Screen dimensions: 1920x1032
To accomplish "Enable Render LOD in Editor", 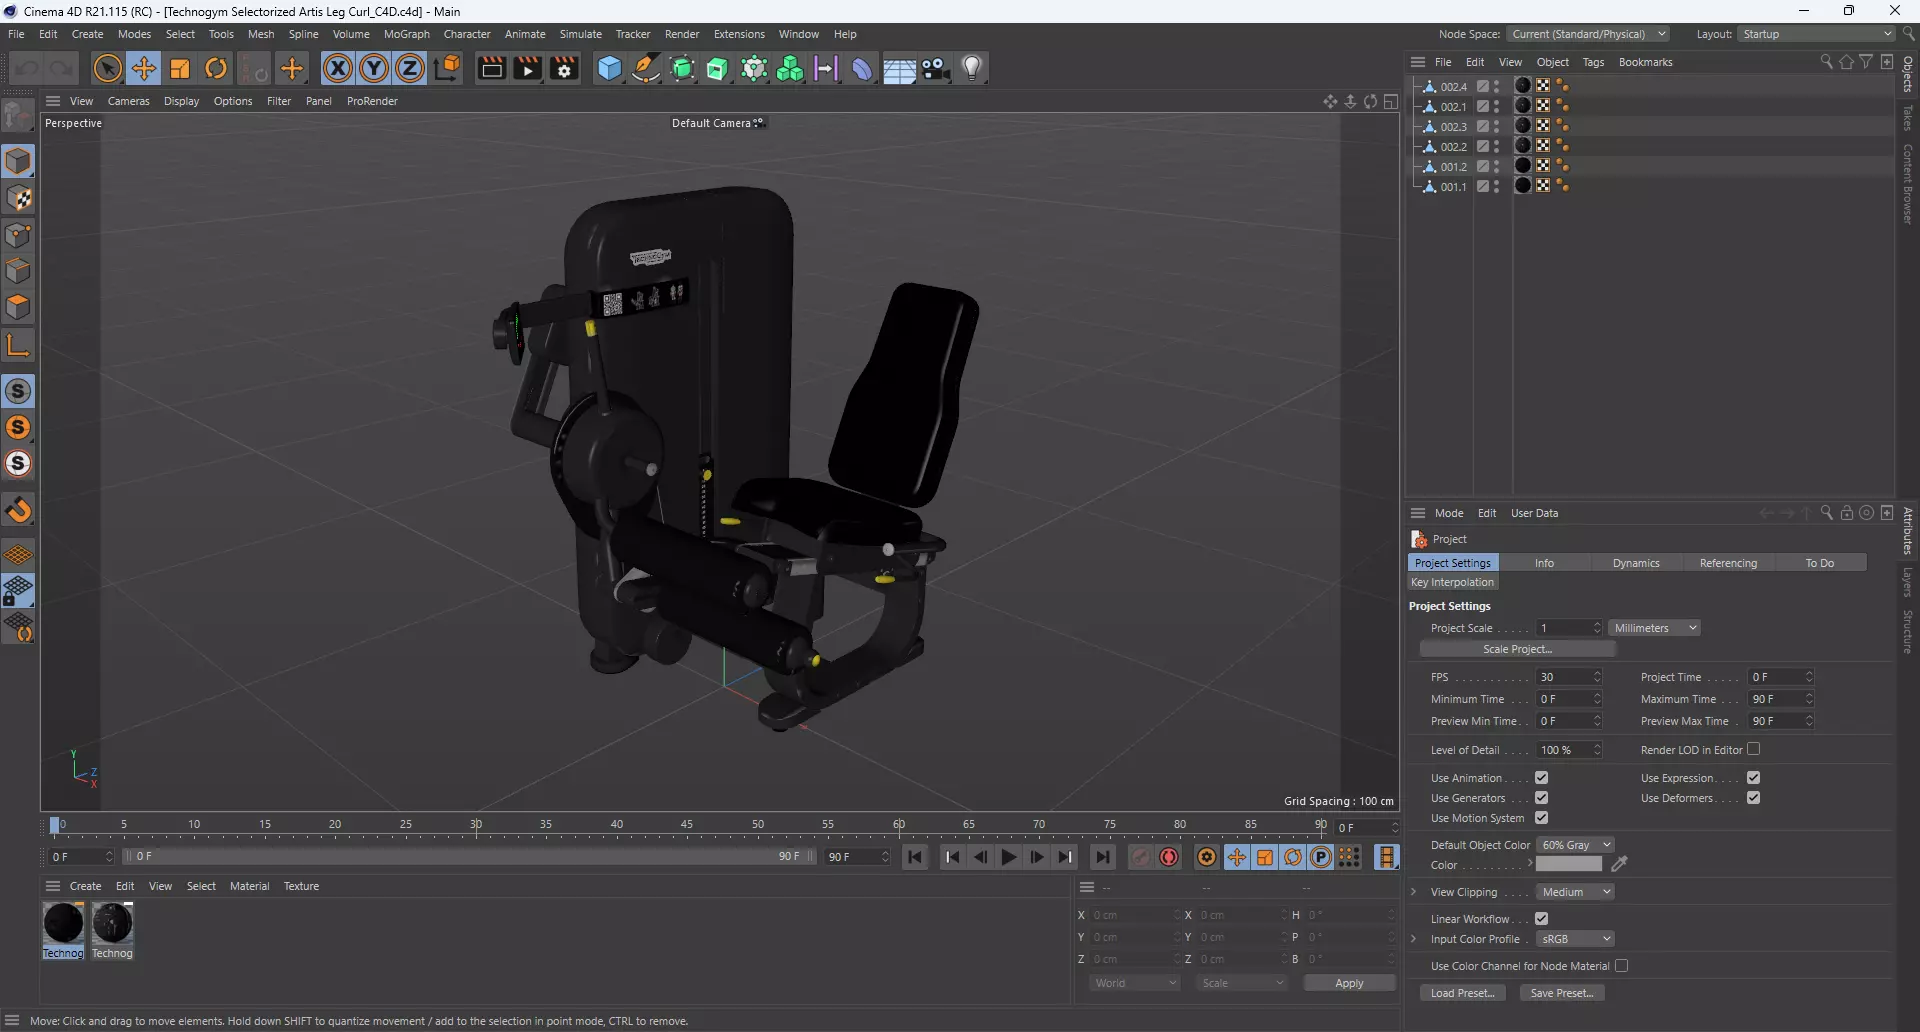I will click(1753, 749).
